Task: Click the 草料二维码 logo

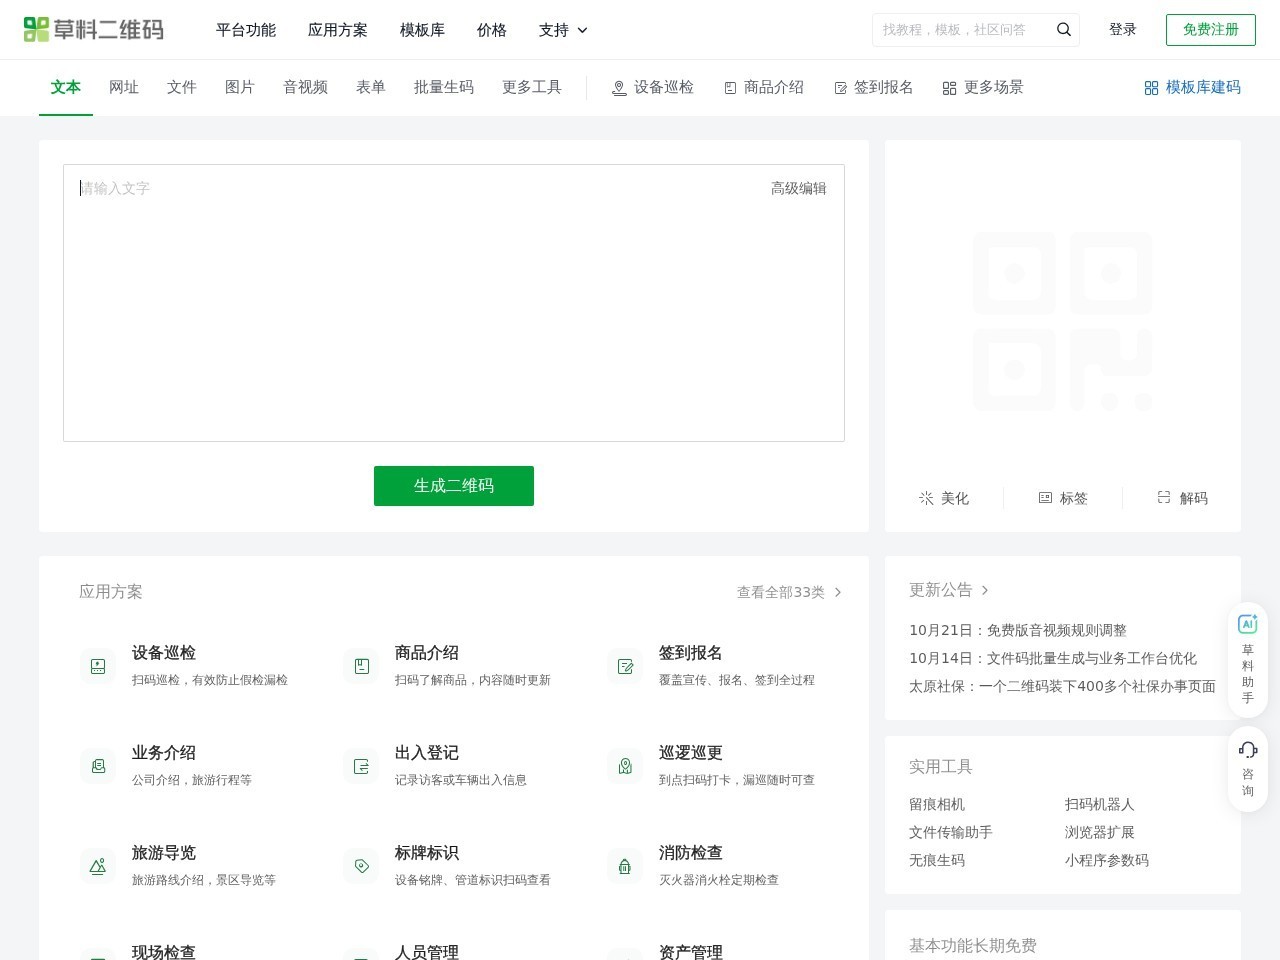Action: (x=94, y=30)
